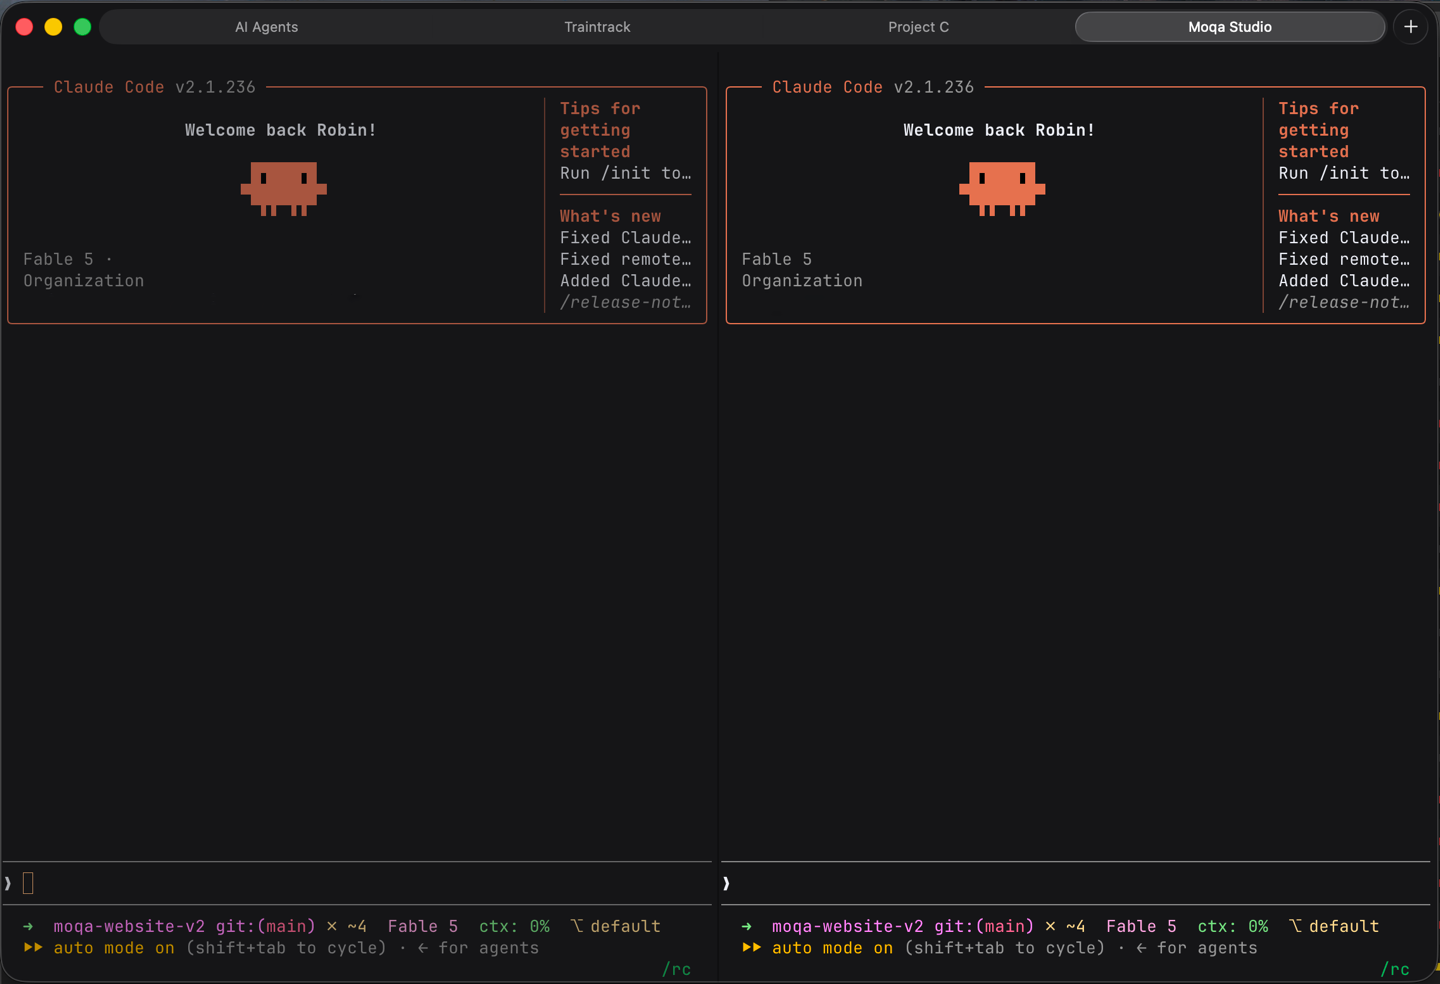
Task: Click 'moqa-website-v2' in left status line
Action: click(129, 927)
